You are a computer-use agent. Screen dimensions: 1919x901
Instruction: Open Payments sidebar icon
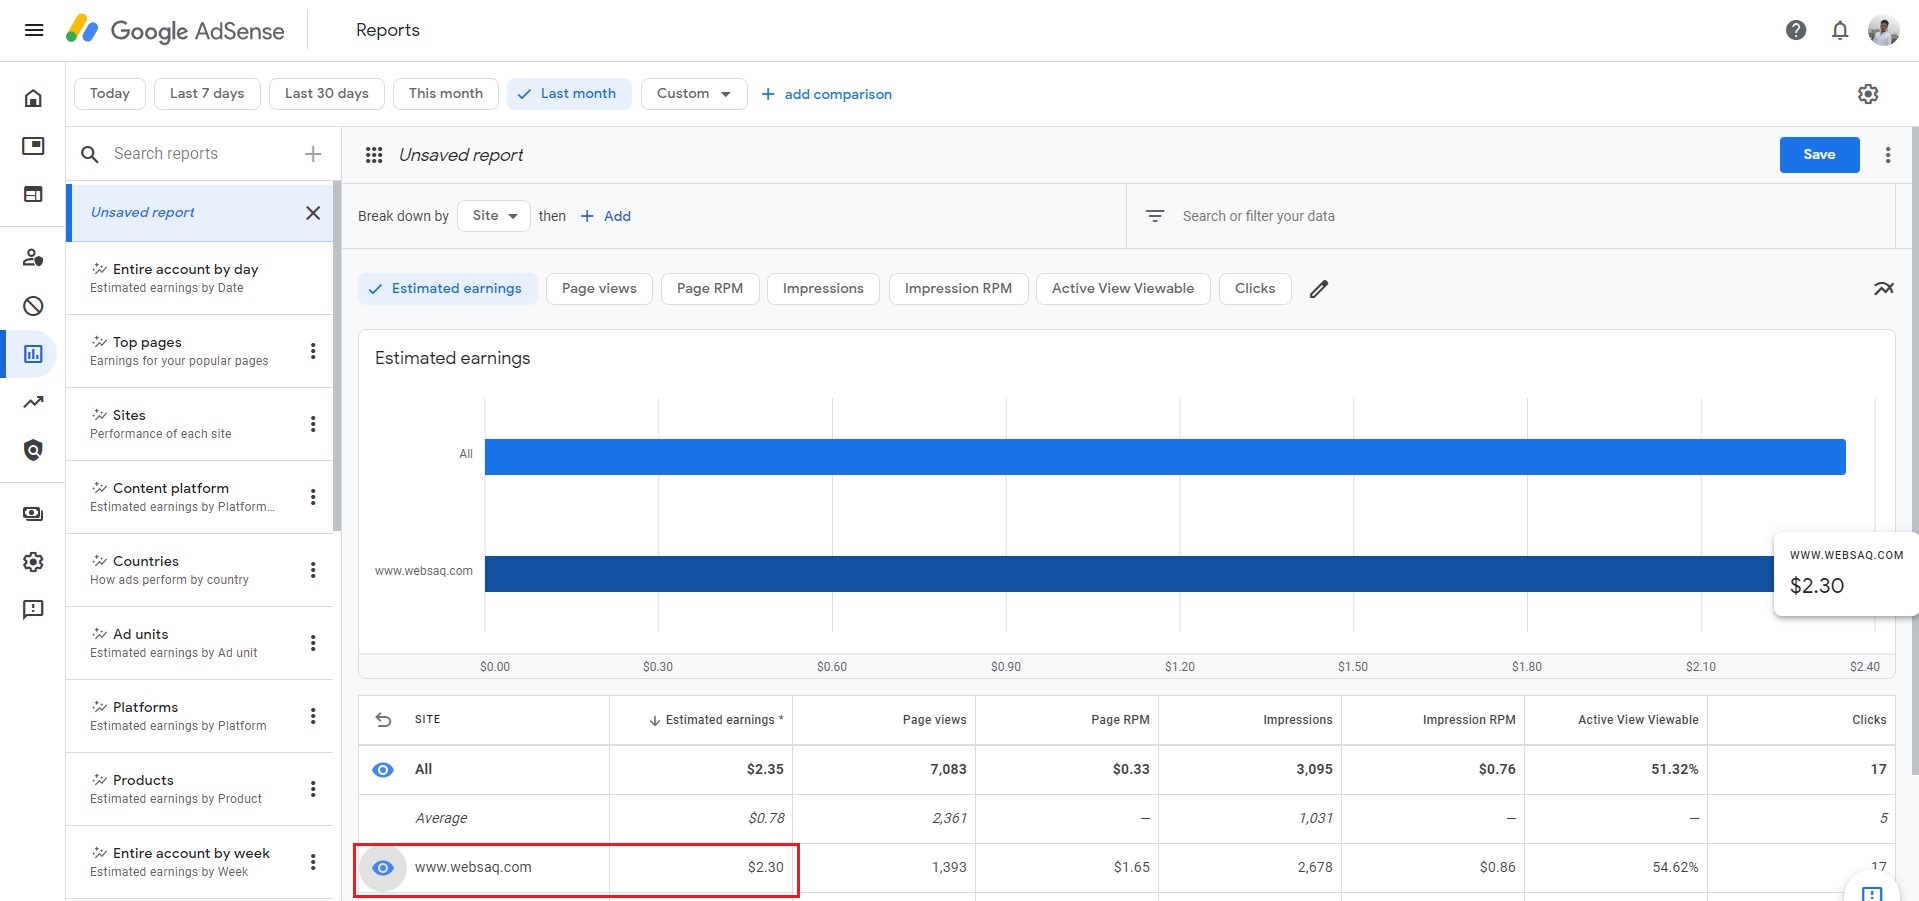(x=33, y=514)
